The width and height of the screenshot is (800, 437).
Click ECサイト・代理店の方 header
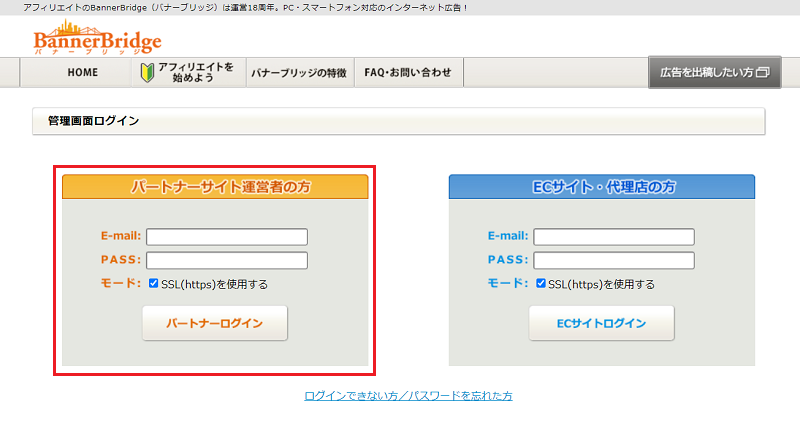tap(602, 187)
